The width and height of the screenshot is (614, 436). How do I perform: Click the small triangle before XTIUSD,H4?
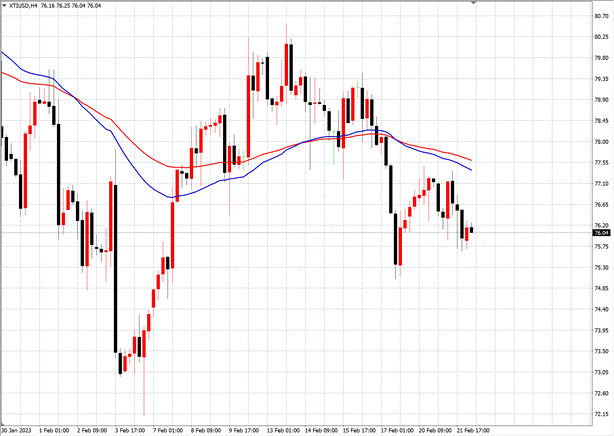[4, 4]
